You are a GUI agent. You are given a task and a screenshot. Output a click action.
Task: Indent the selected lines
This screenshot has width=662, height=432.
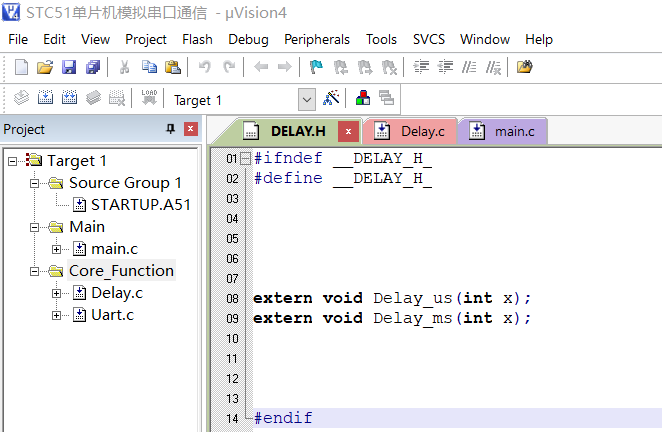(x=421, y=67)
